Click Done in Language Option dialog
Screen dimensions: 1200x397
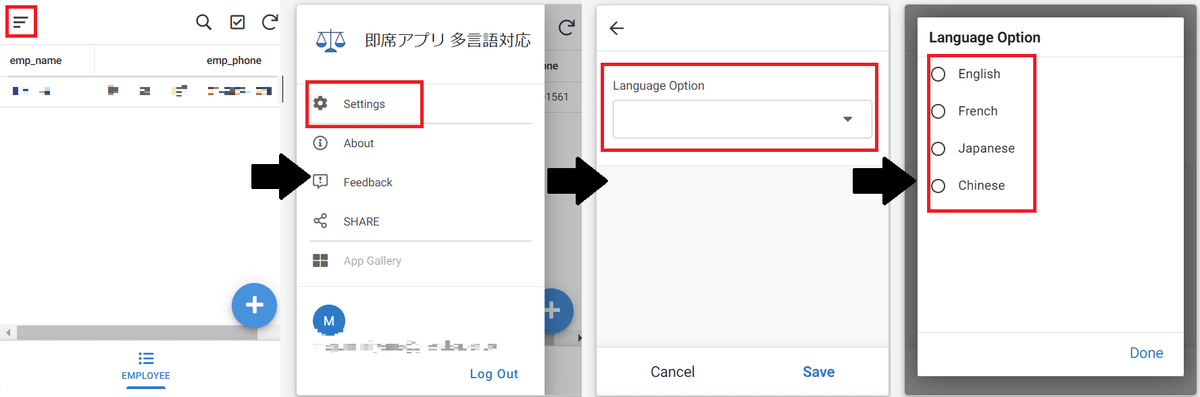pos(1146,353)
